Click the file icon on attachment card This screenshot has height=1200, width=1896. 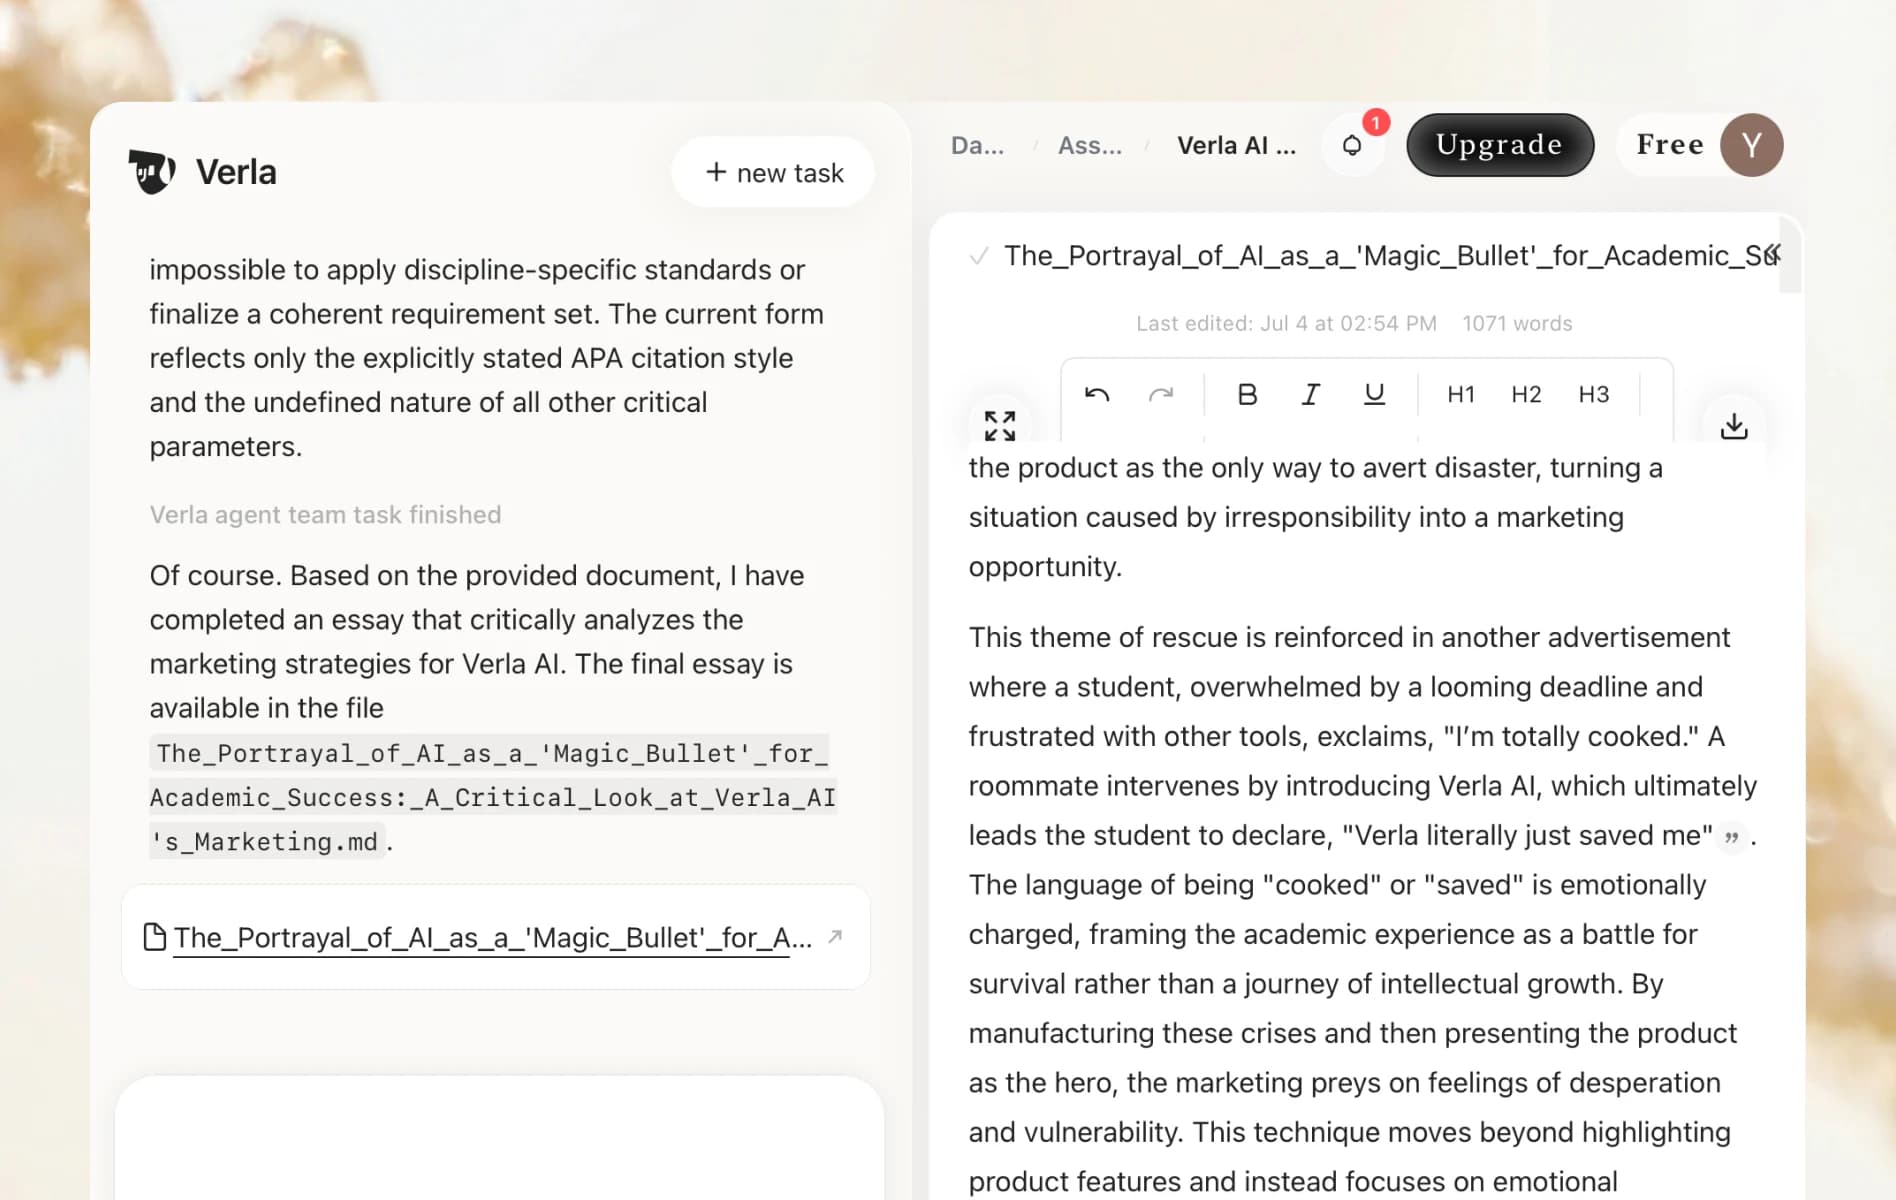click(155, 937)
